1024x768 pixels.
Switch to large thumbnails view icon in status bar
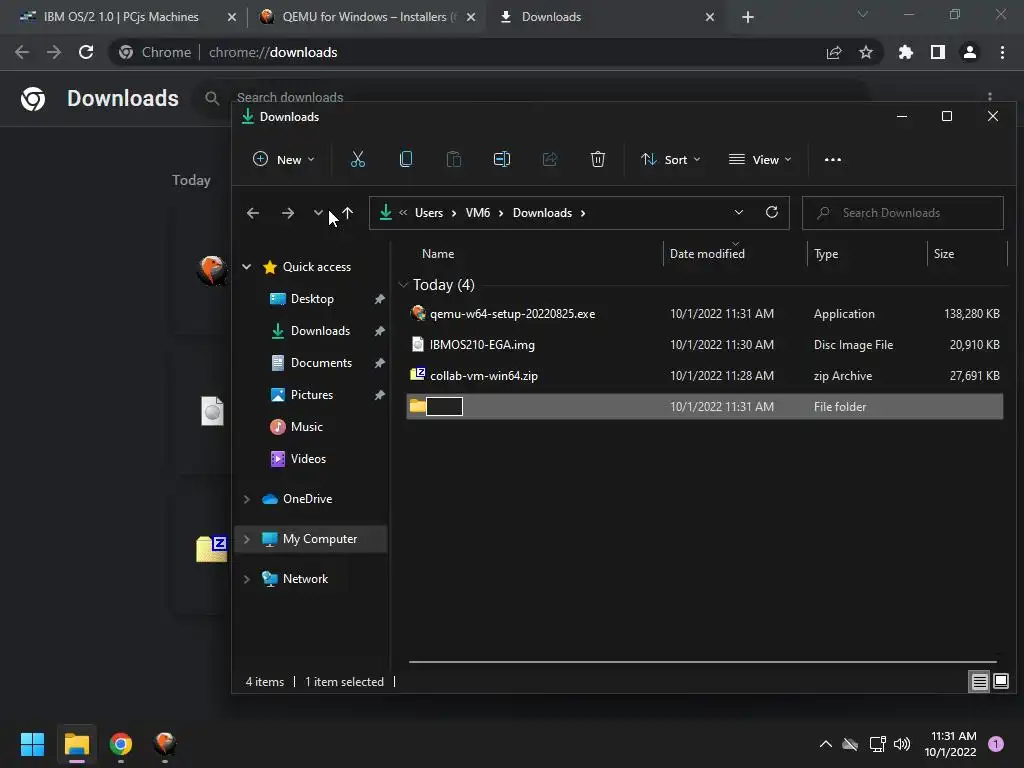[x=1000, y=682]
